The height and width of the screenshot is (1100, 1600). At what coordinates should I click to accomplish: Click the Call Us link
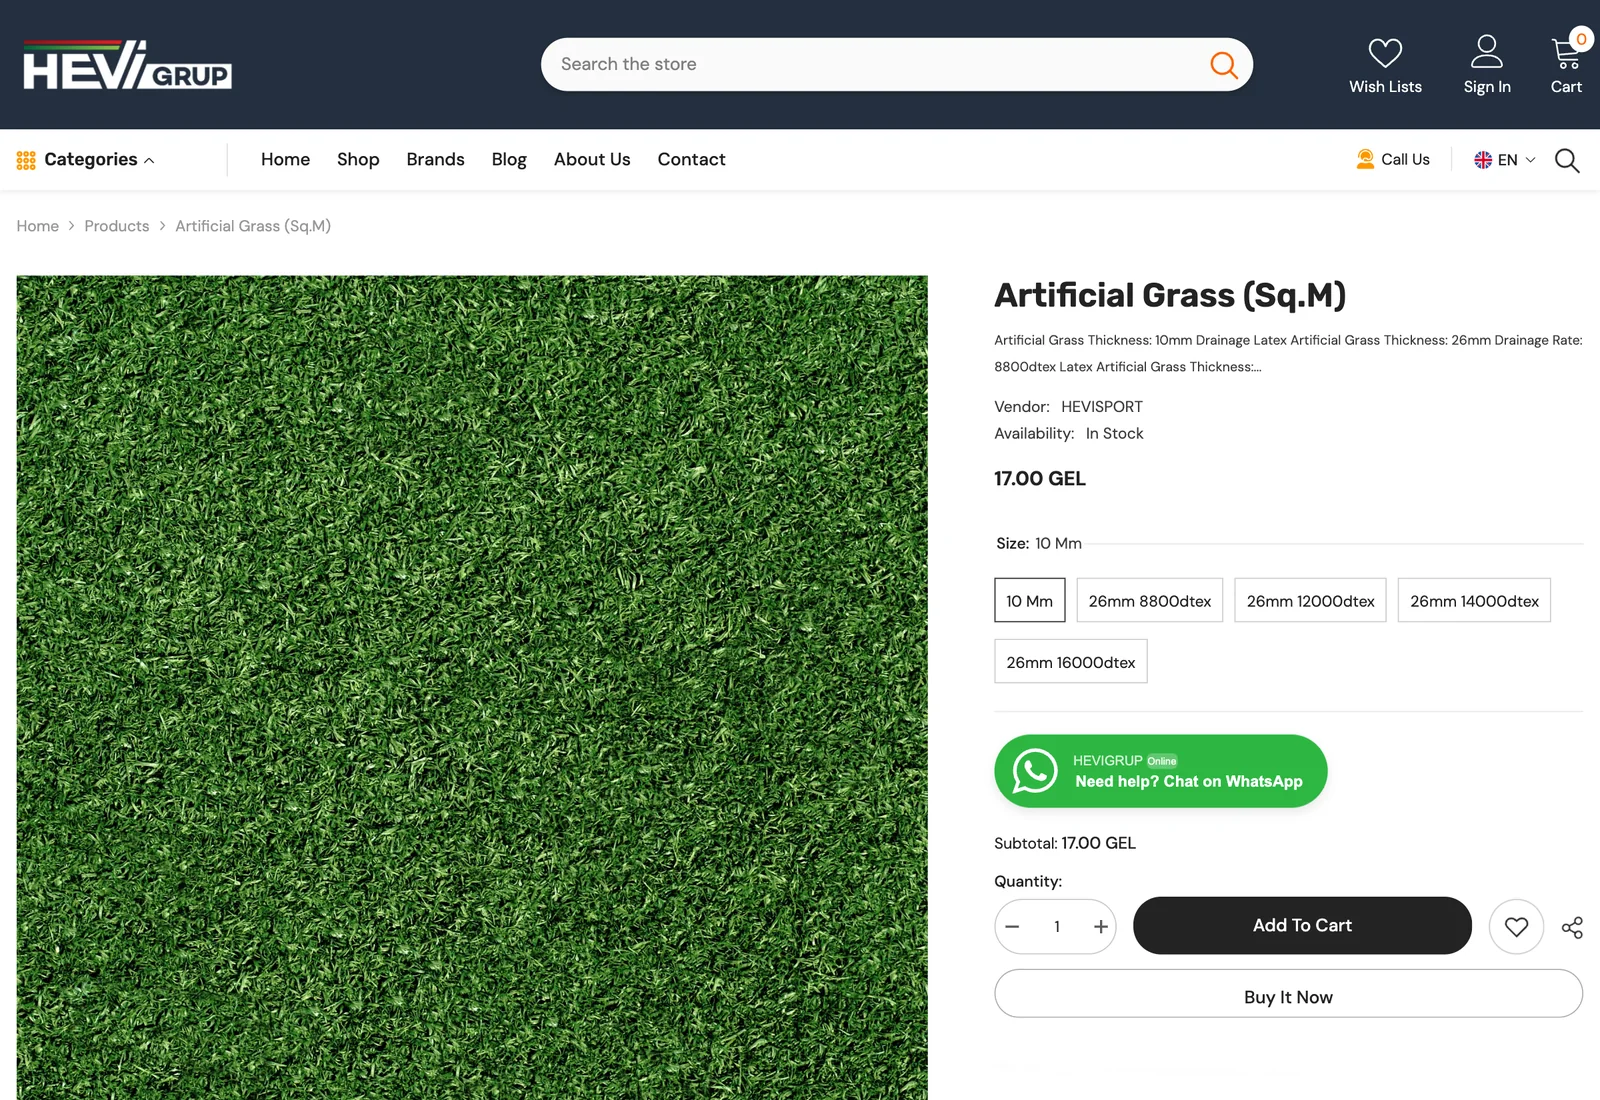[1393, 160]
